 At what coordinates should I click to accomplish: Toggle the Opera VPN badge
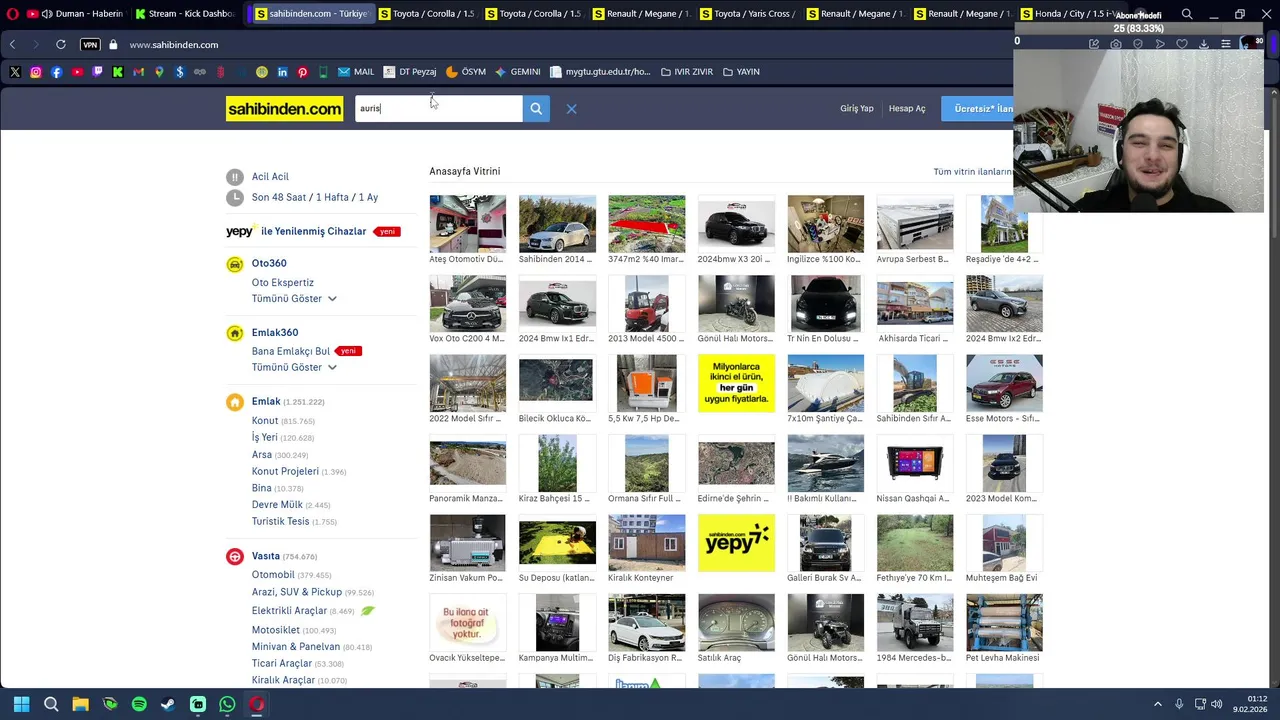click(90, 45)
